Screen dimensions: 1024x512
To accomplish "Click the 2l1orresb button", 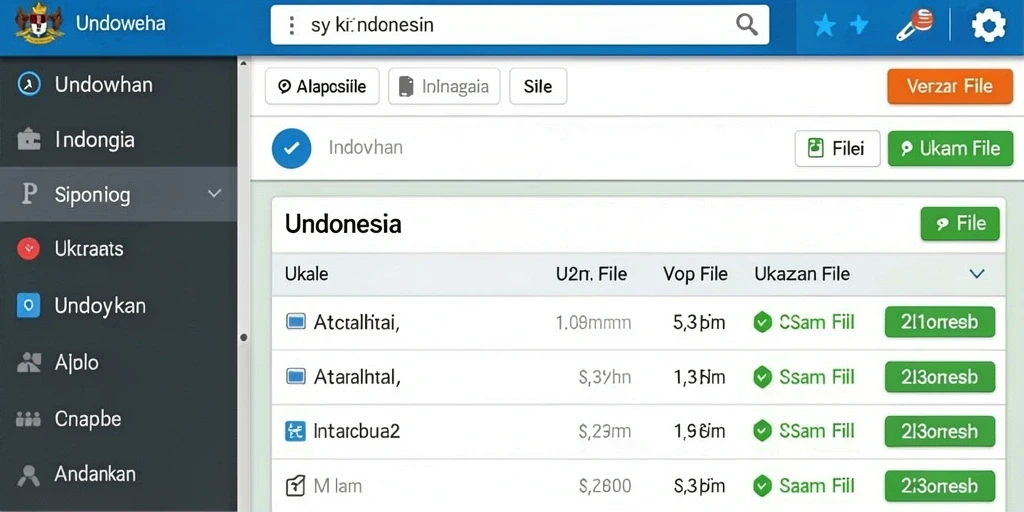I will pos(940,322).
